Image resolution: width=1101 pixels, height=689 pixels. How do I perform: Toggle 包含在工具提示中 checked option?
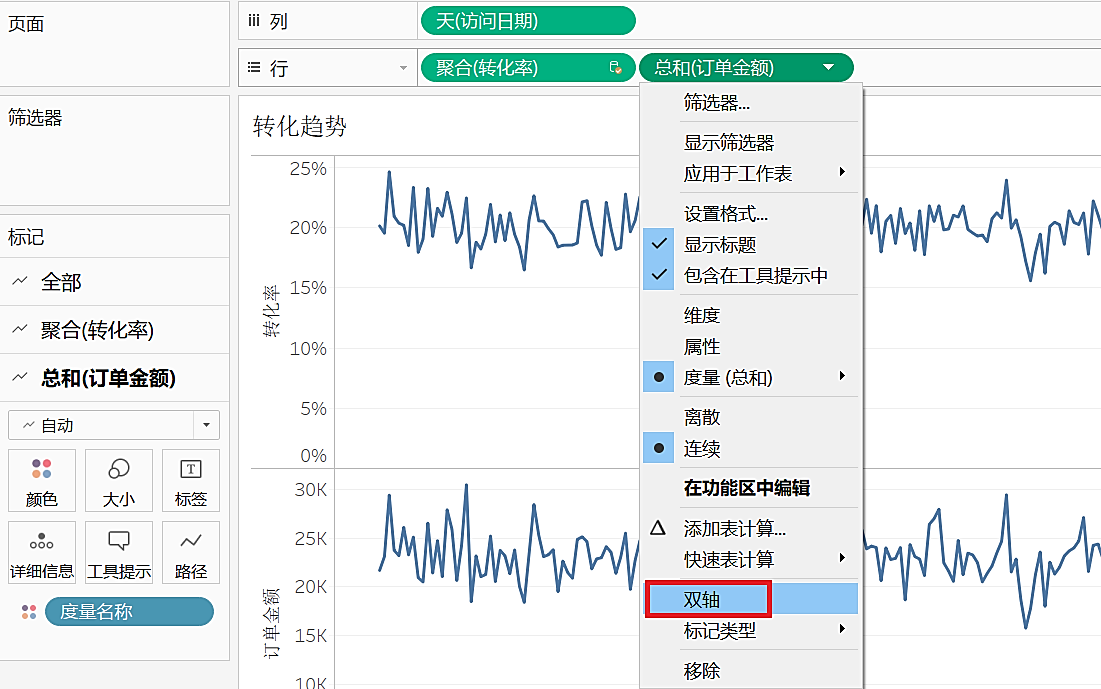pyautogui.click(x=751, y=275)
